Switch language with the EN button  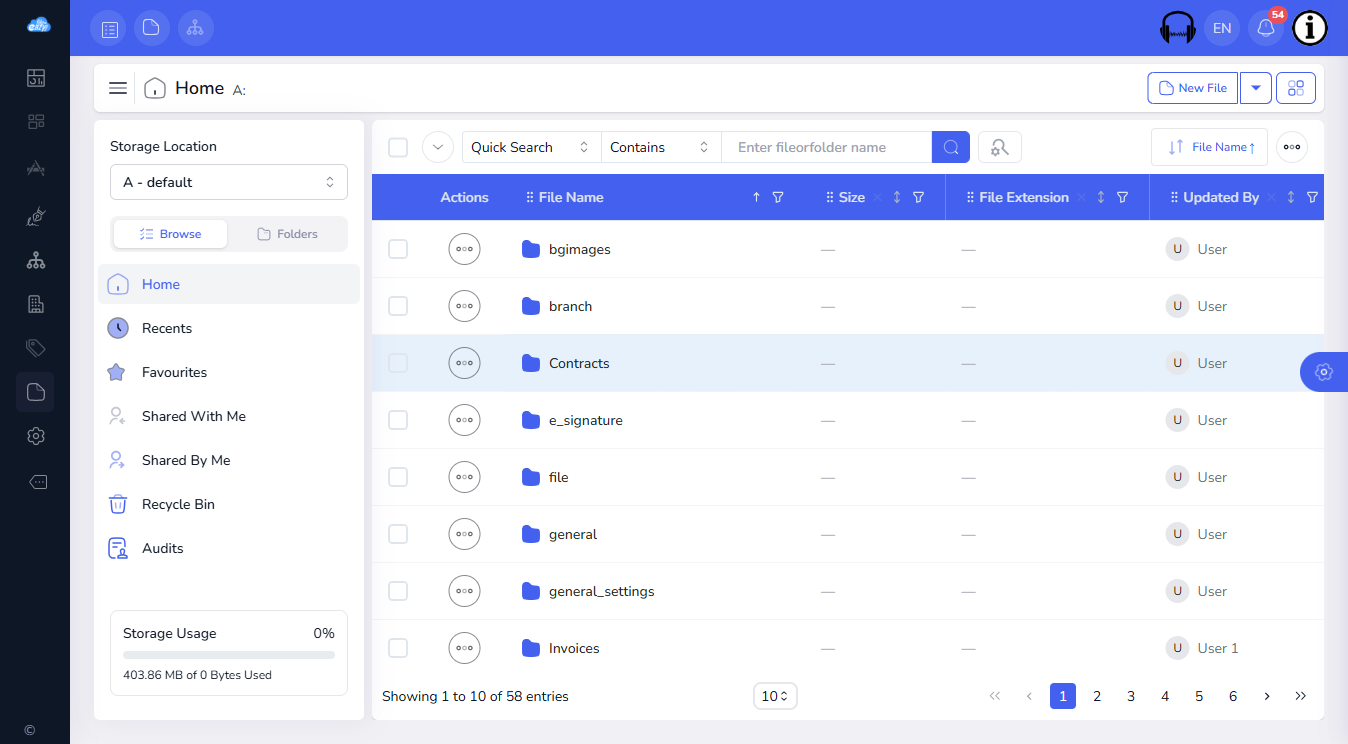pos(1222,28)
